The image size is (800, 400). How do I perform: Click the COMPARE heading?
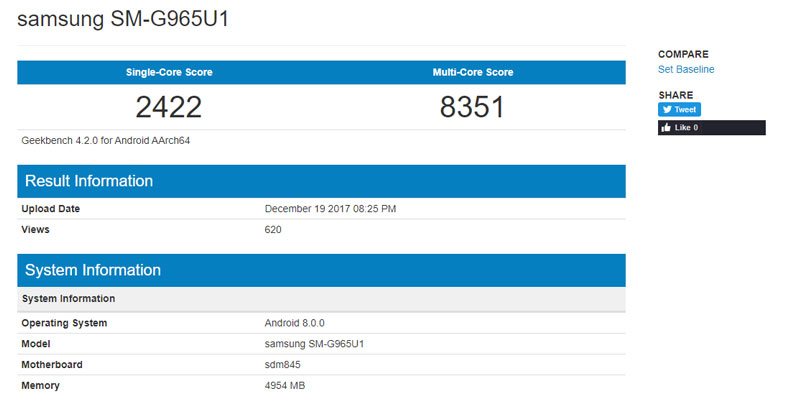[683, 54]
